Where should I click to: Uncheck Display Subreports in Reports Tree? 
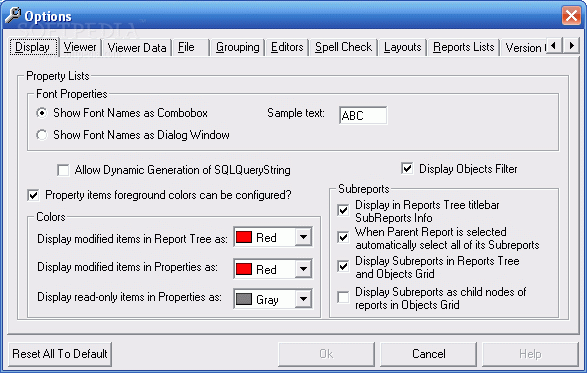(343, 267)
